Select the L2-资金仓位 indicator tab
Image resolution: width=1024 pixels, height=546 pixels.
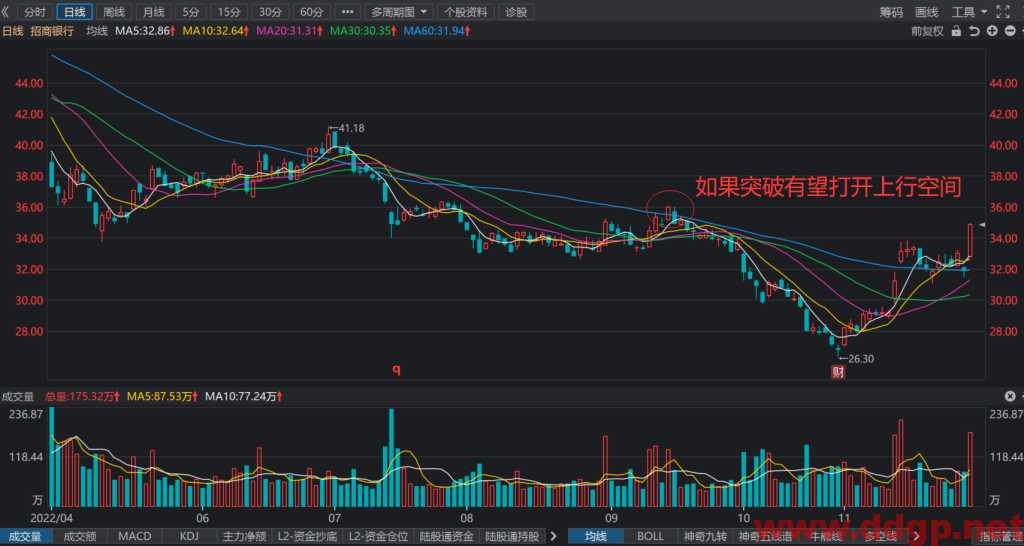pos(378,536)
